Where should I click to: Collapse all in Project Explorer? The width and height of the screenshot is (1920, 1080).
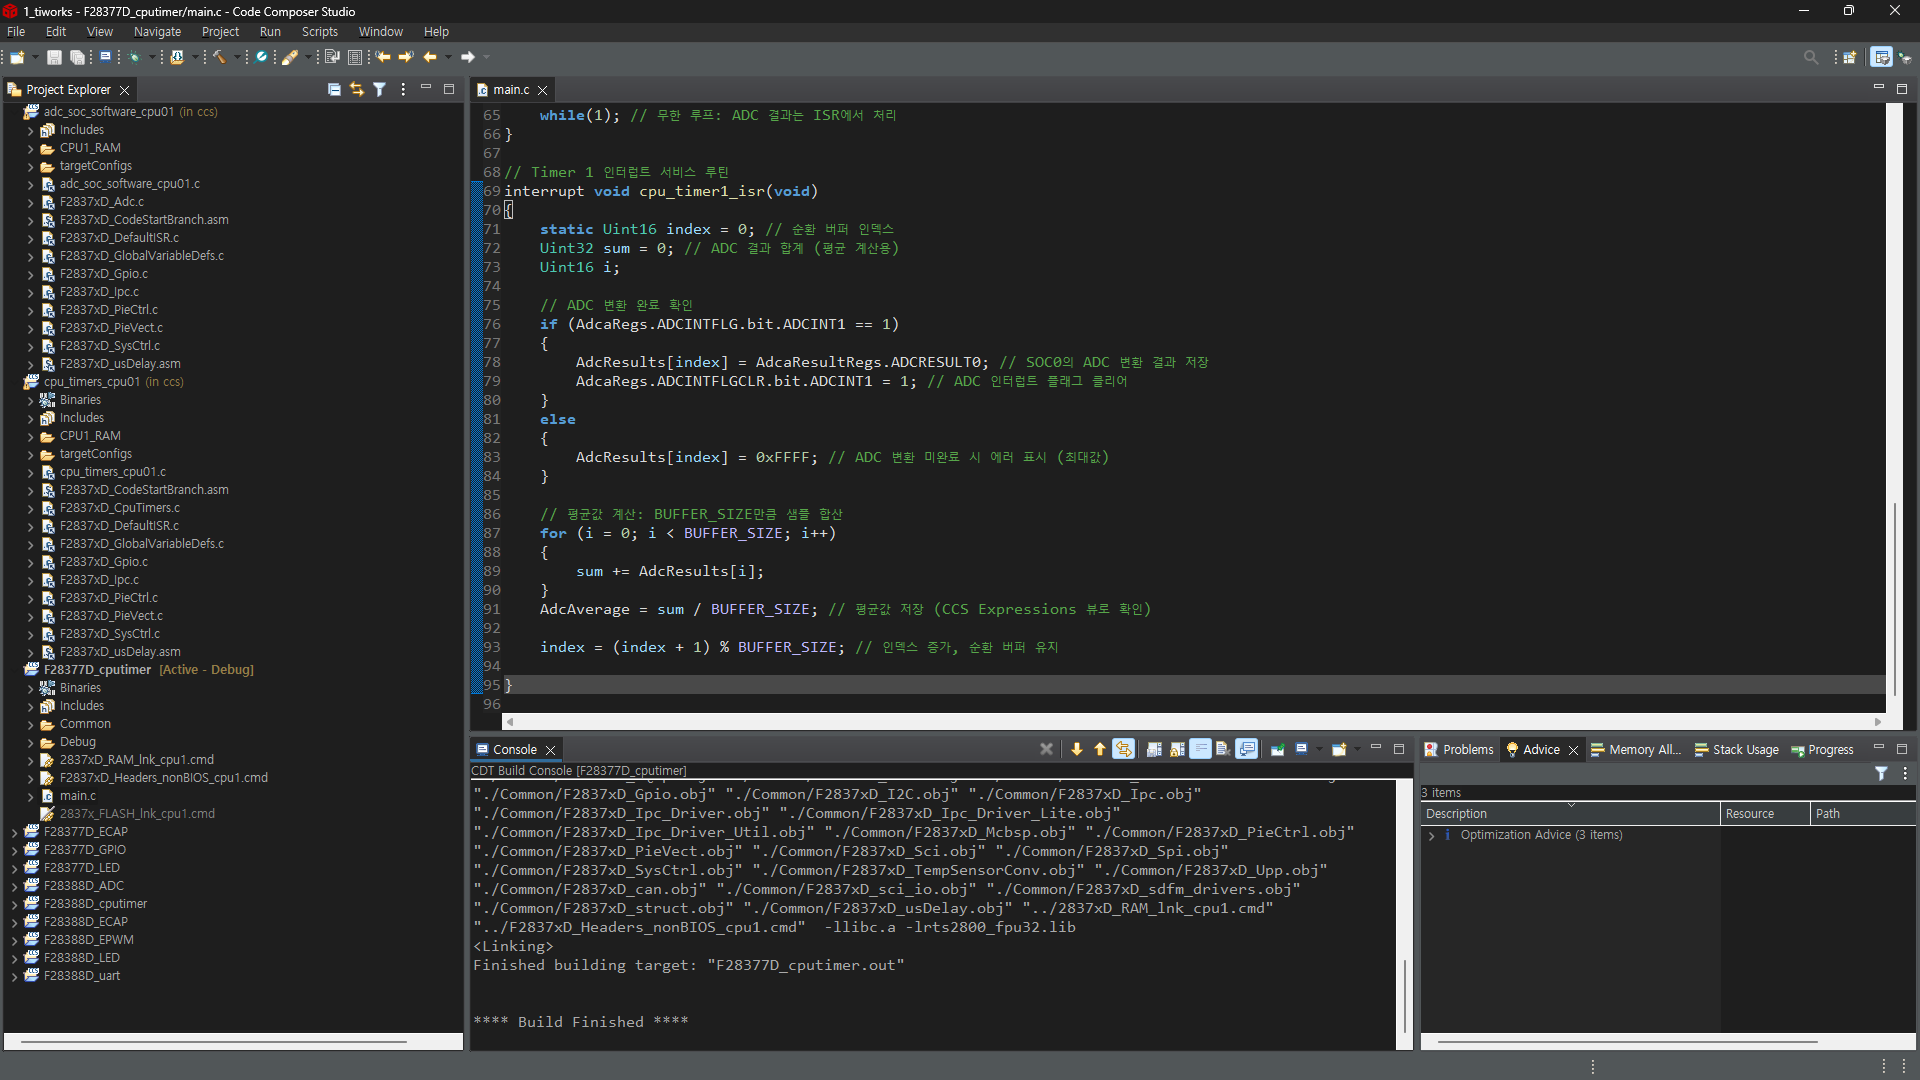334,90
